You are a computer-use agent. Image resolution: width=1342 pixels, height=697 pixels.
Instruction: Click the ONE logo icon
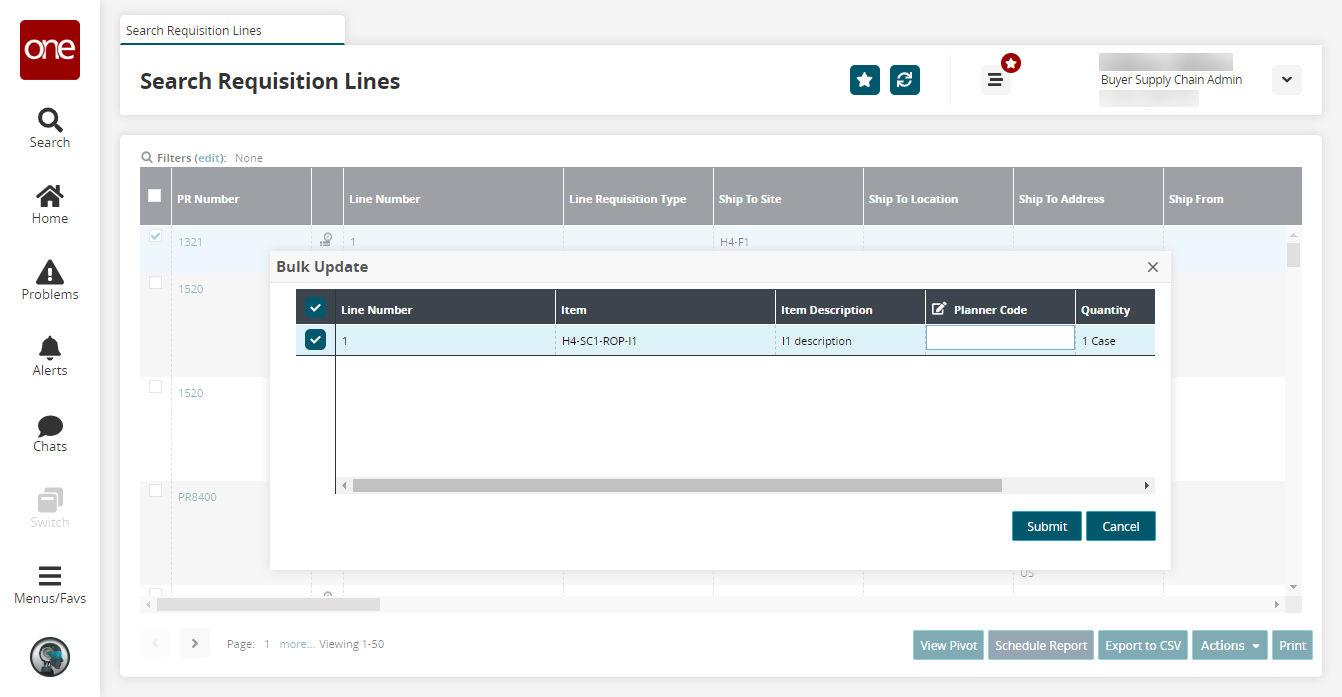click(x=50, y=50)
